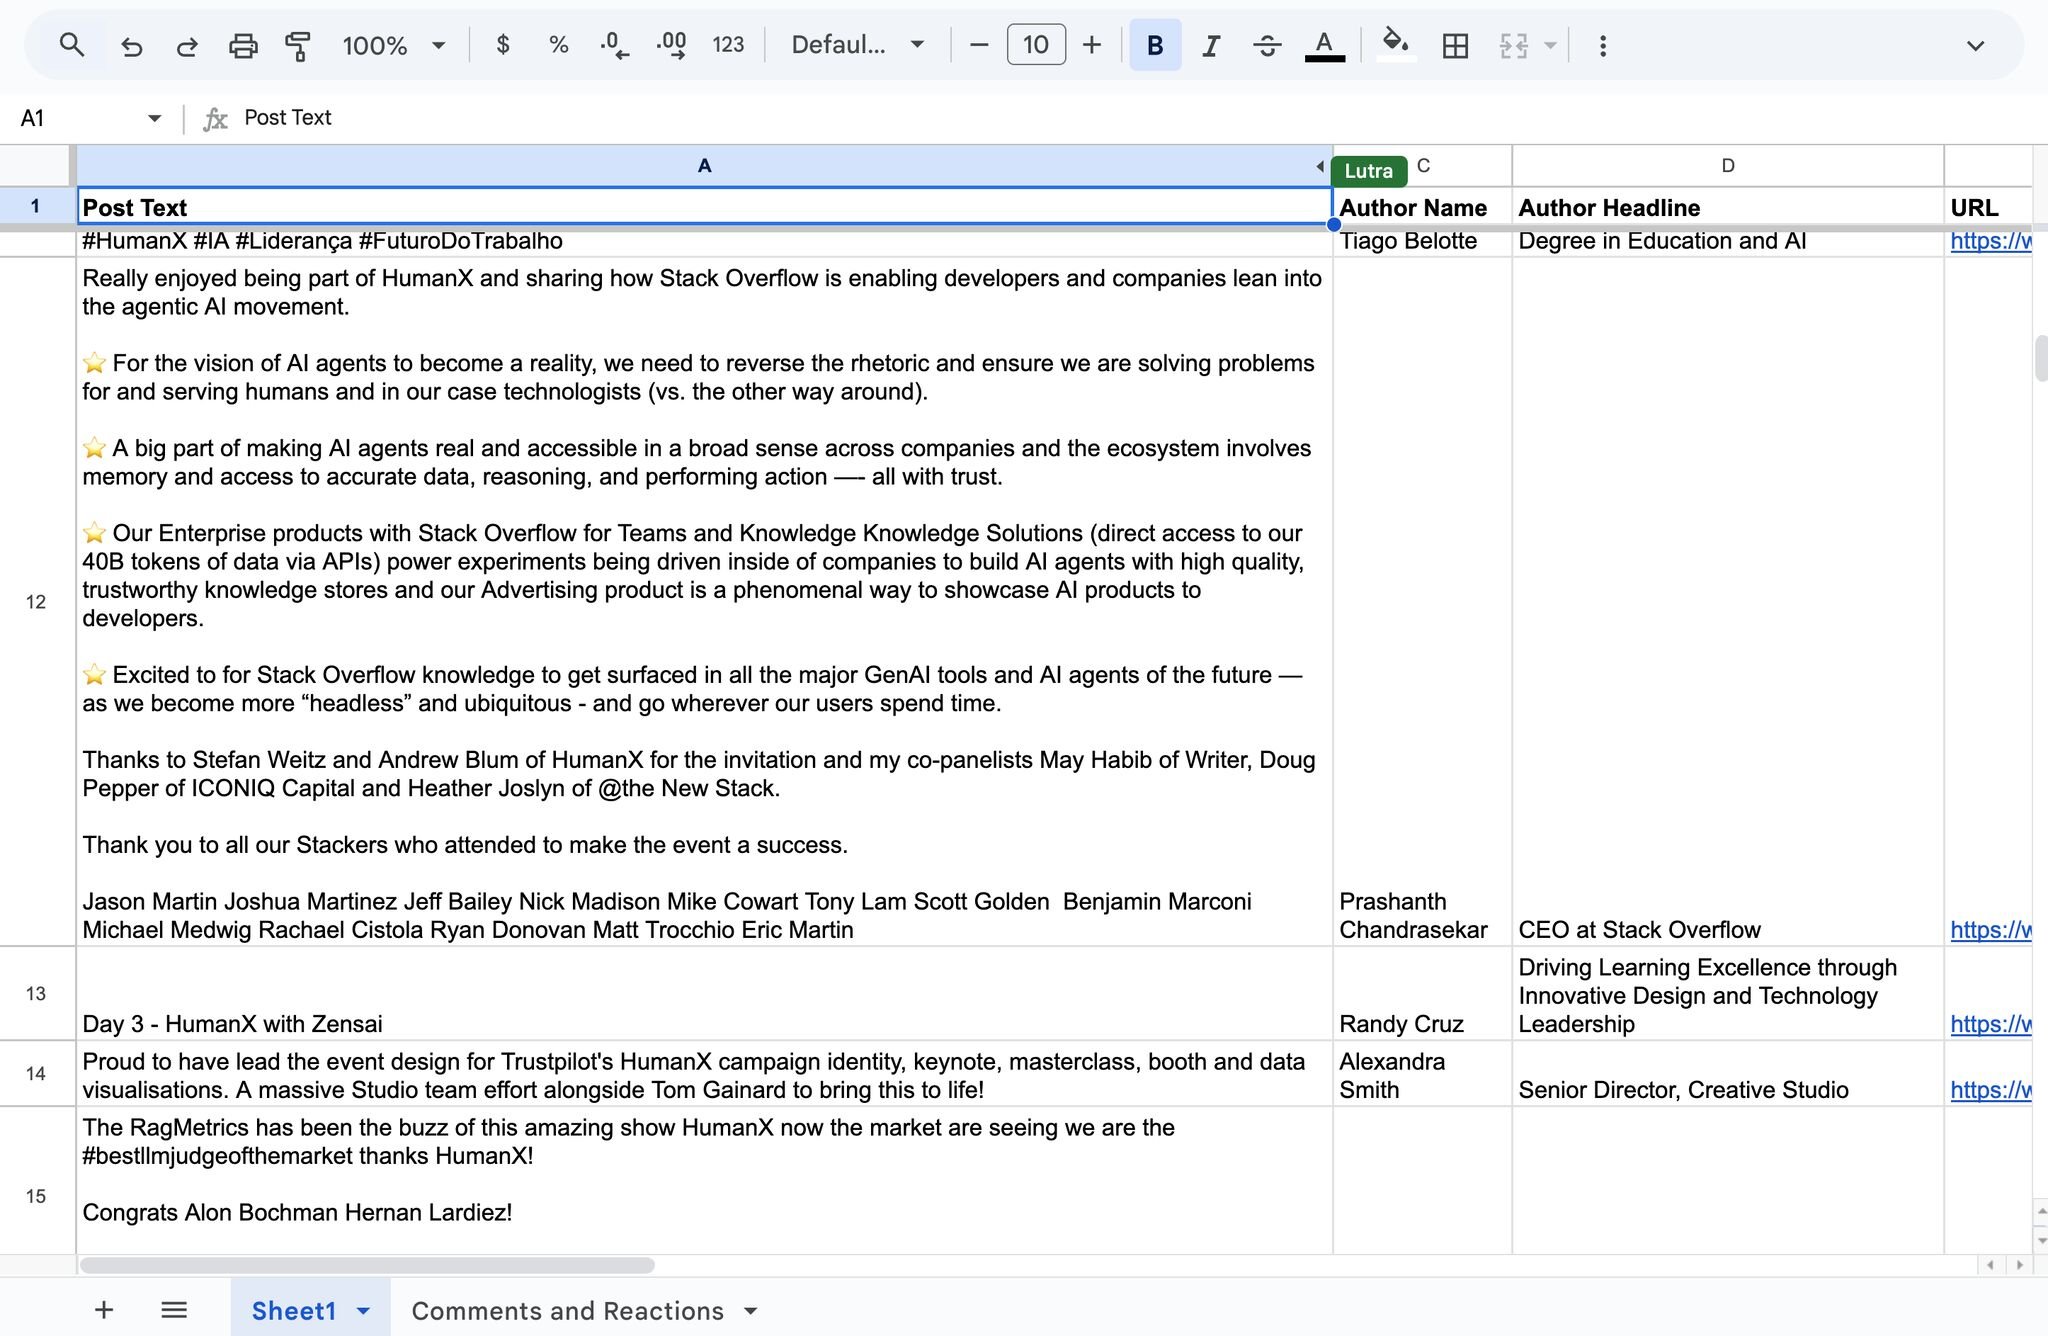
Task: Select row 13 header
Action: (x=36, y=993)
